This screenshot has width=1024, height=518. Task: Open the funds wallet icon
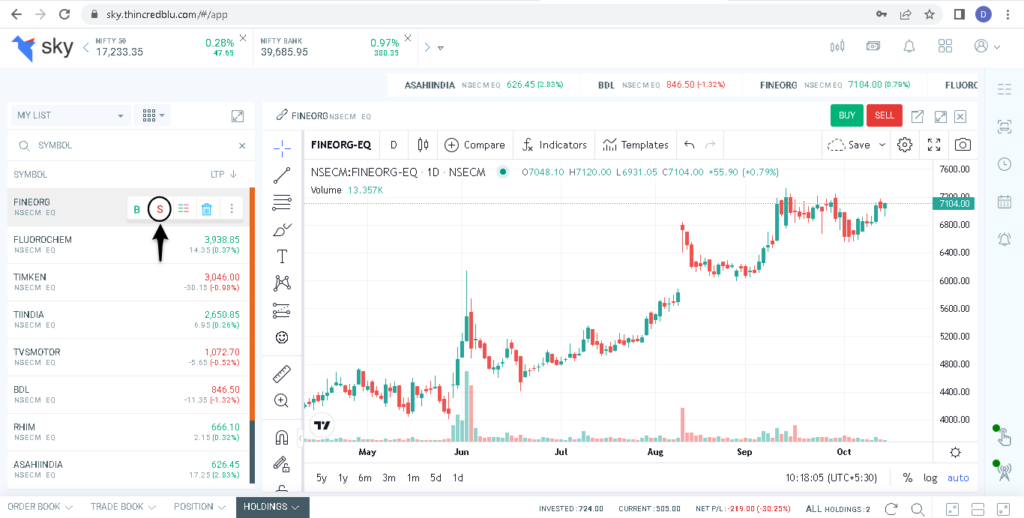click(x=873, y=46)
